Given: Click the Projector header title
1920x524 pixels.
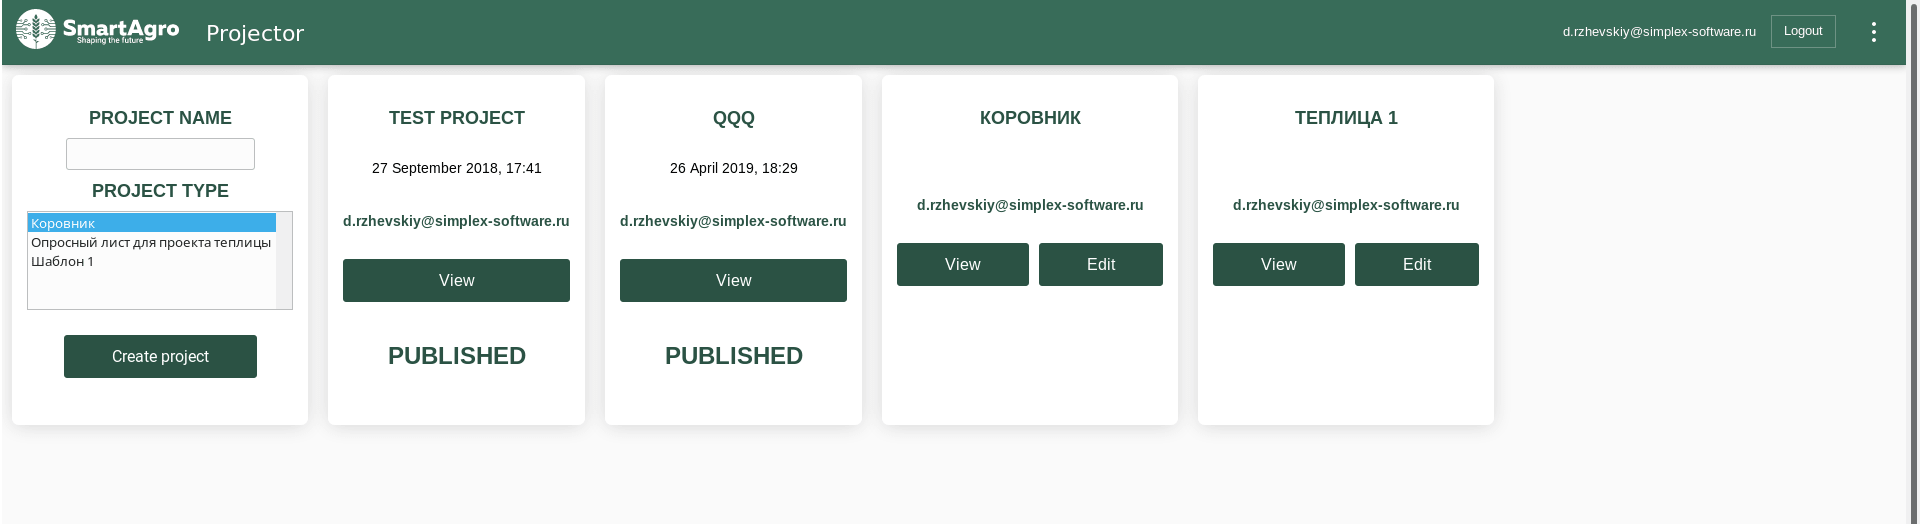Looking at the screenshot, I should (x=255, y=33).
